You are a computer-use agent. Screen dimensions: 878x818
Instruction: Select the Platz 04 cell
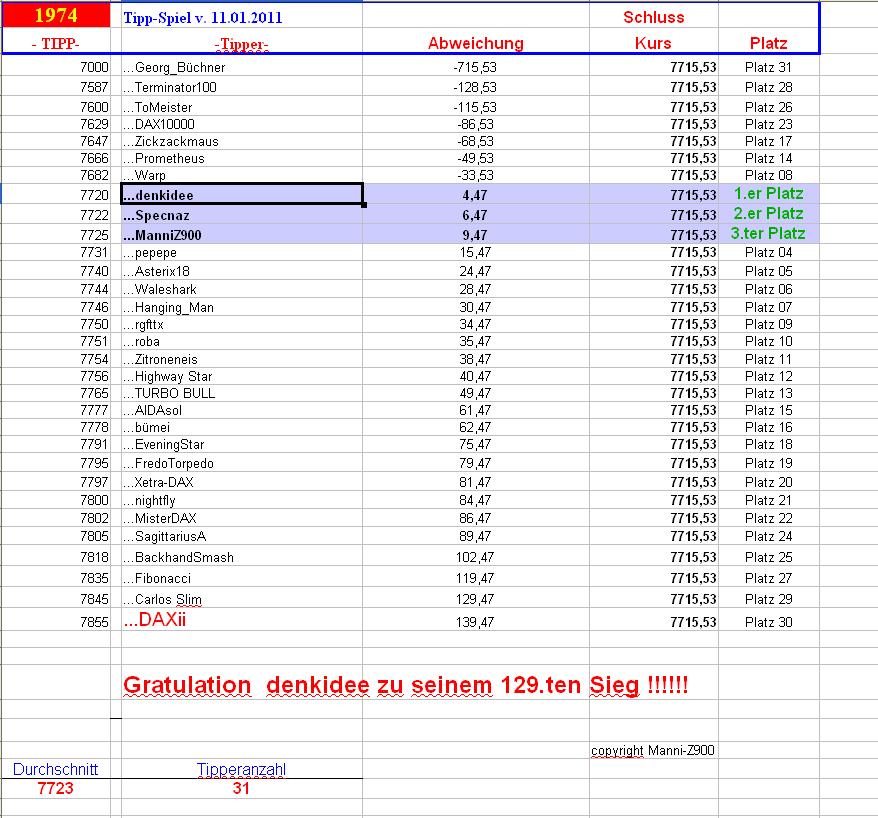click(x=768, y=253)
